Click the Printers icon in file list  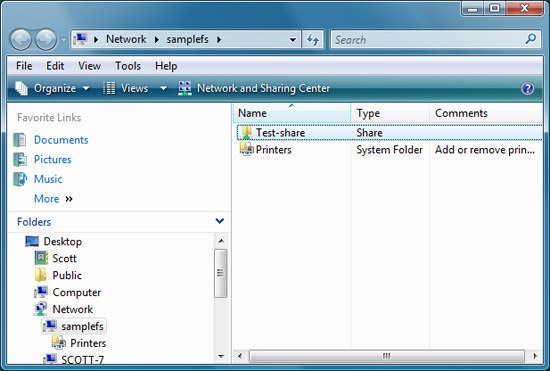(x=247, y=149)
